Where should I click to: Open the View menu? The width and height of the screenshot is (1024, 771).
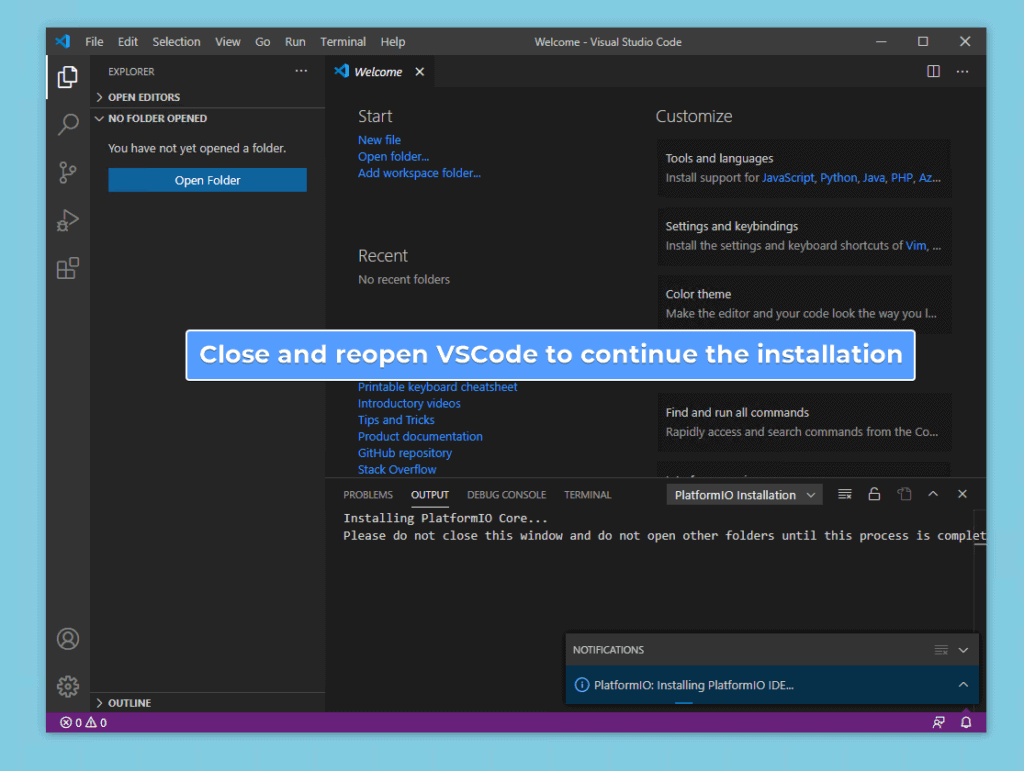pyautogui.click(x=227, y=42)
